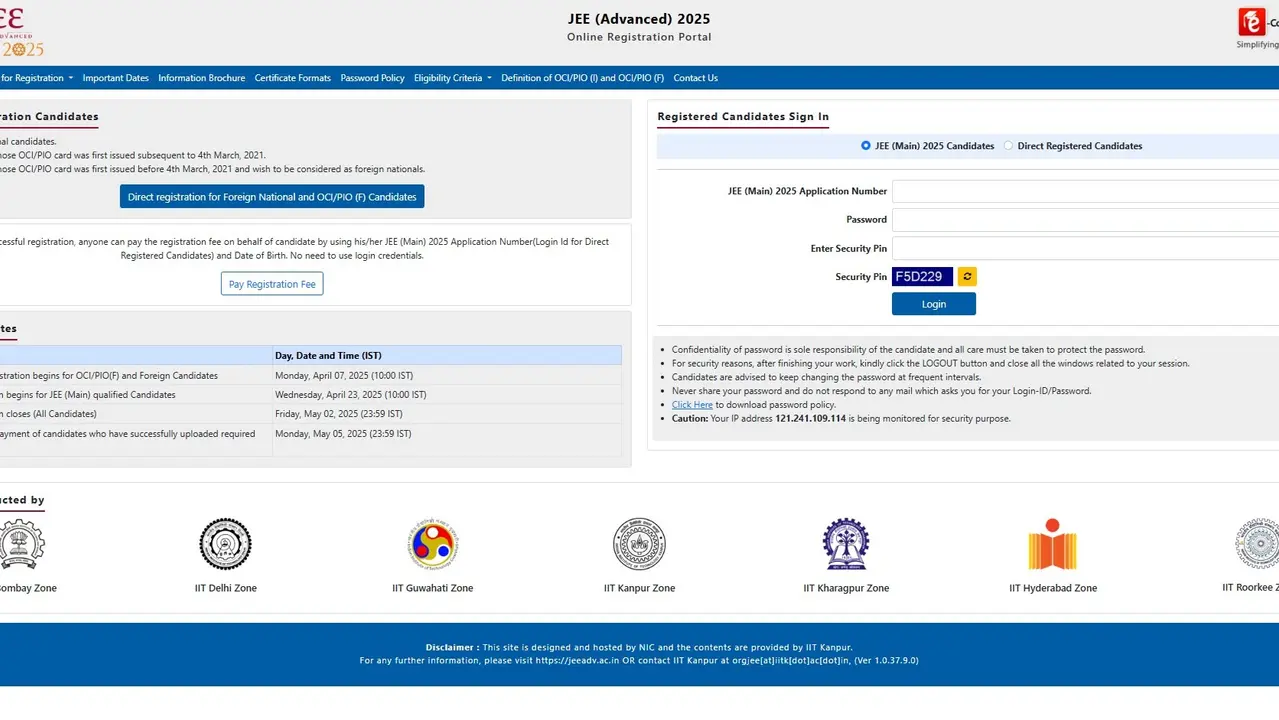Refresh the Security Pin code
The image size is (1279, 720).
point(965,276)
